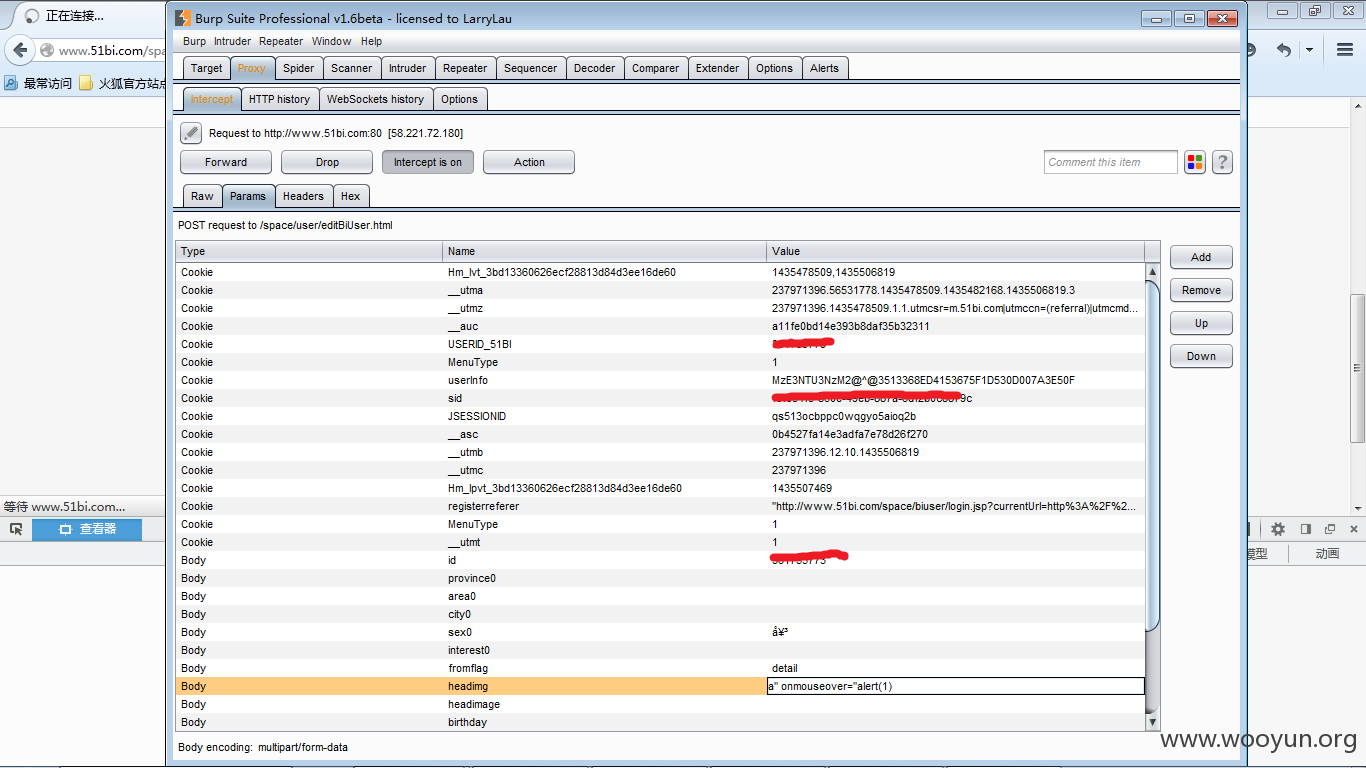Switch to the Scanner tab
Viewport: 1366px width, 768px height.
[352, 68]
